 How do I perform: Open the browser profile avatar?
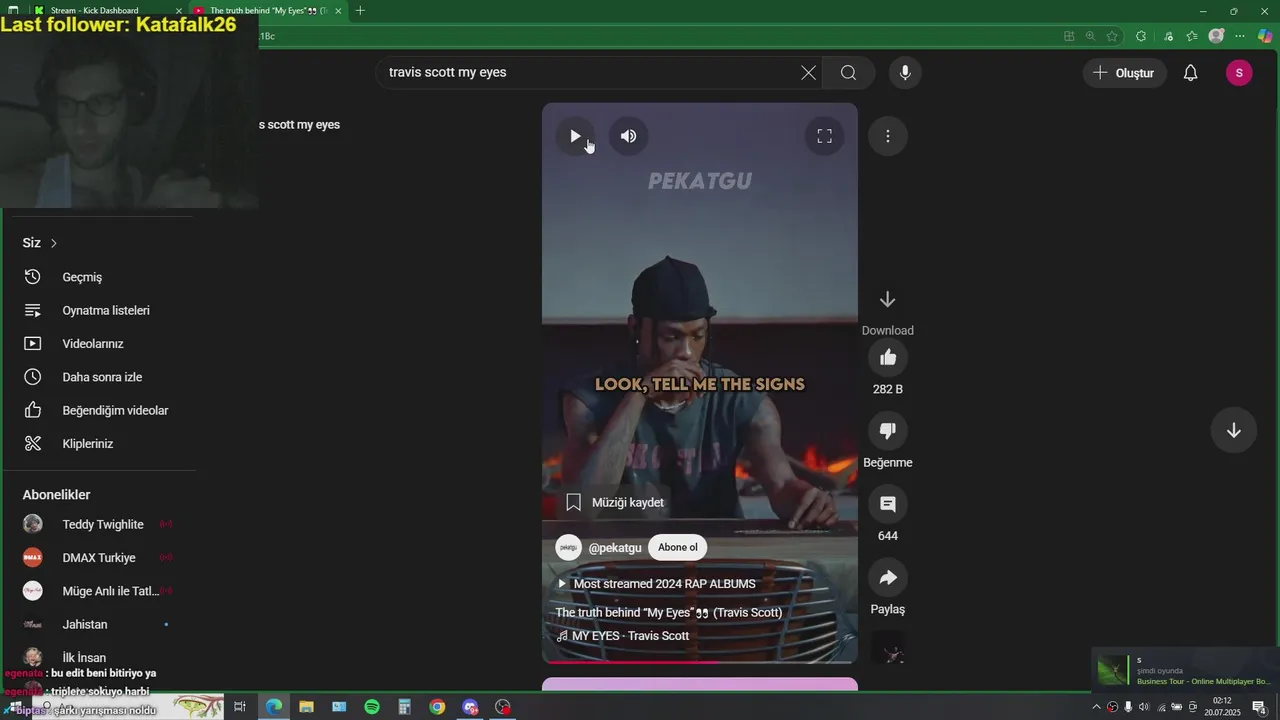click(1216, 36)
